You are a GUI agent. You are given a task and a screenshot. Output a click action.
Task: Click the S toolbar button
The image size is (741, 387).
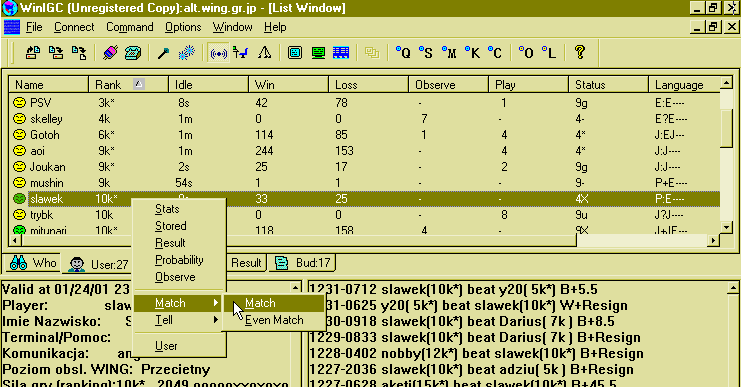426,52
